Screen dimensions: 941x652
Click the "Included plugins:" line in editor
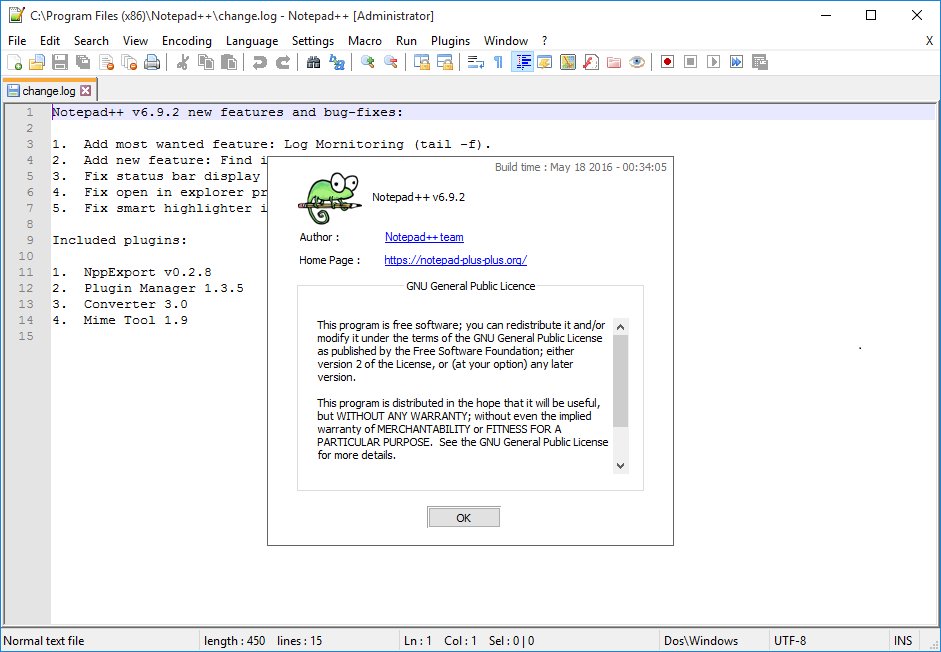click(x=119, y=240)
